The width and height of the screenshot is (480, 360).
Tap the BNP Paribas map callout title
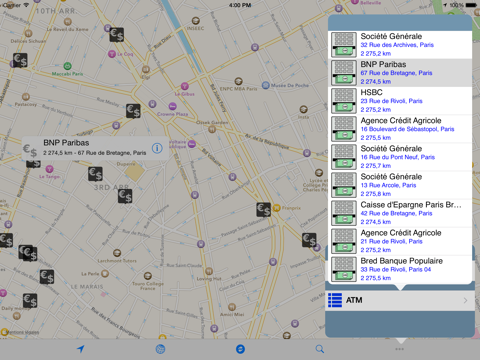[x=66, y=143]
